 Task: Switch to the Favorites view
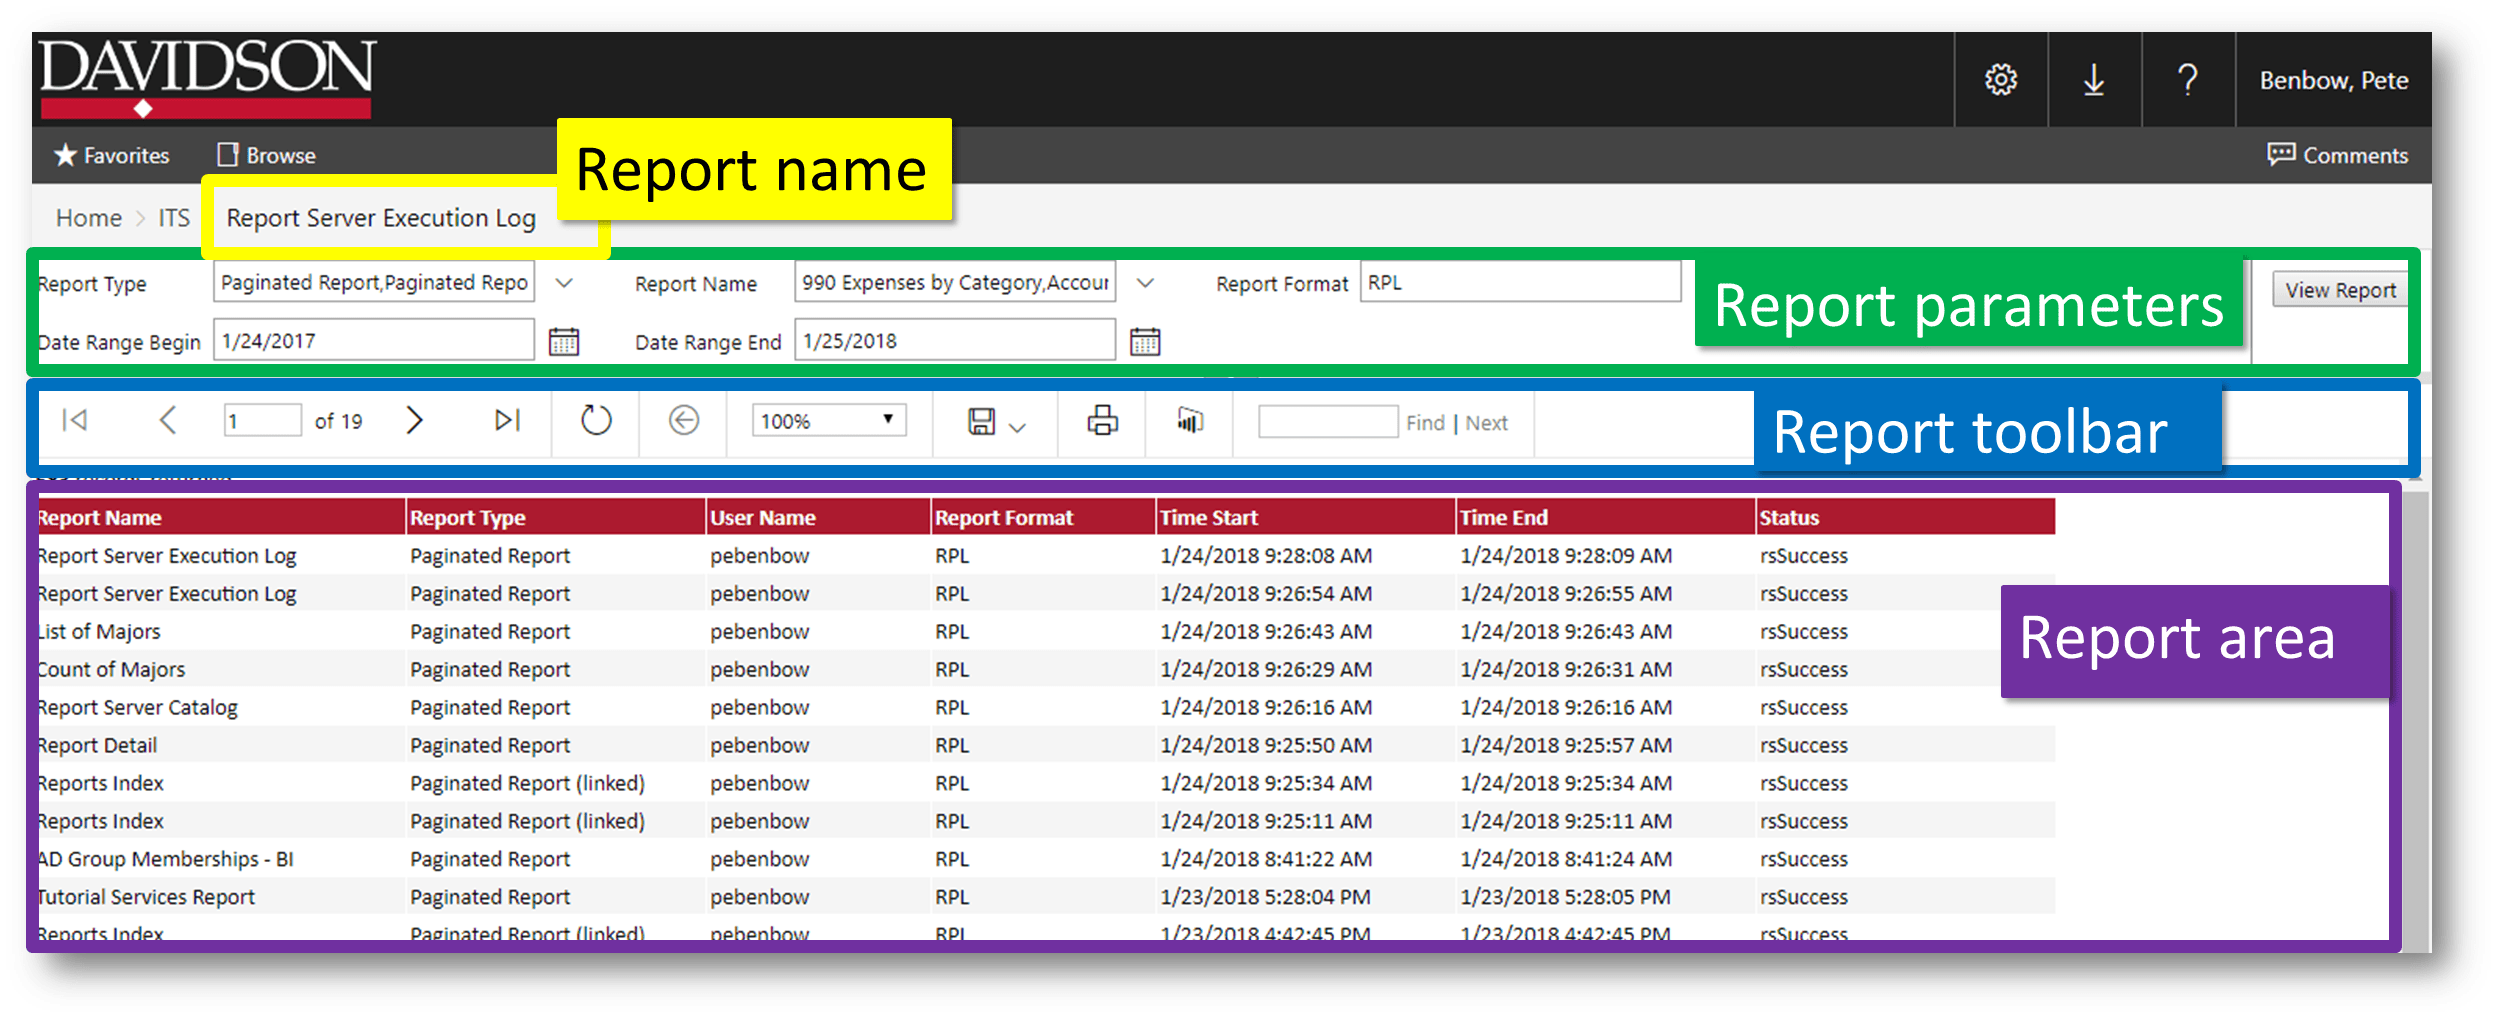[110, 155]
